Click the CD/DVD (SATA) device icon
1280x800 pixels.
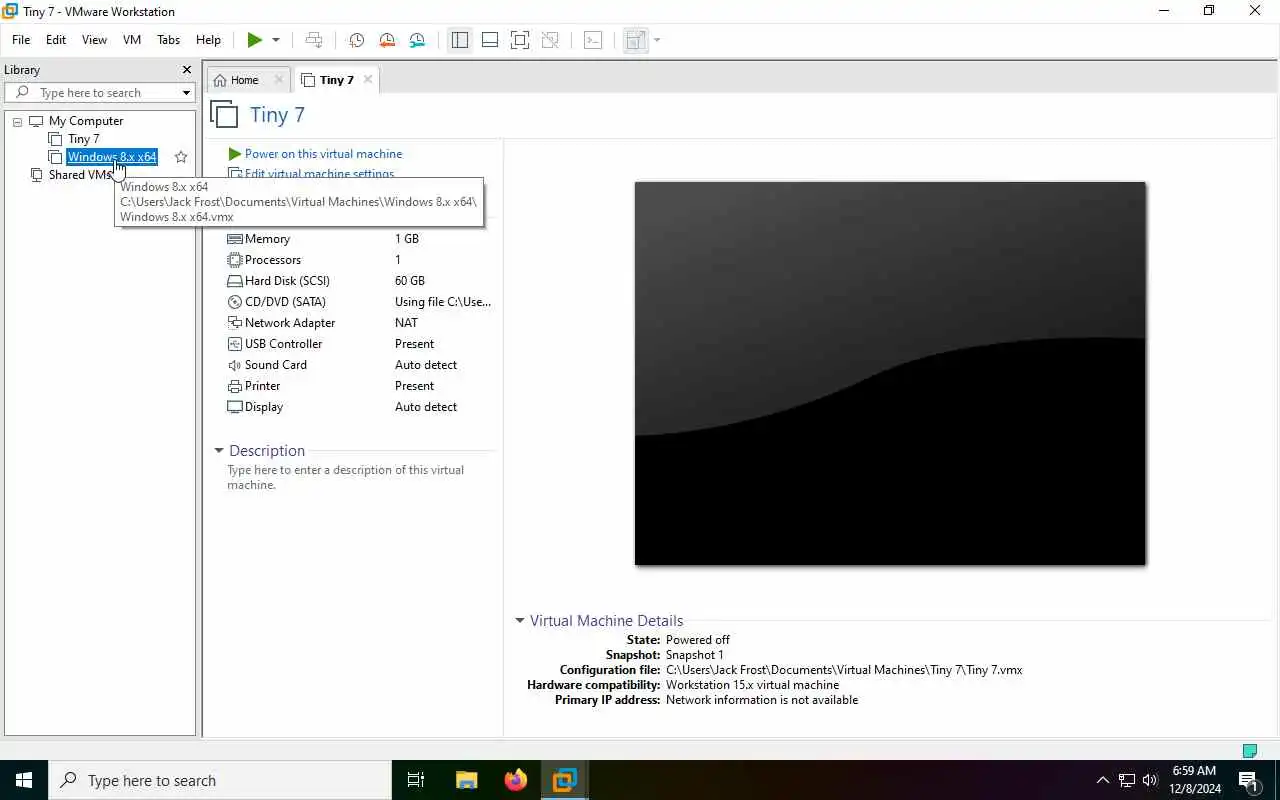pos(235,302)
